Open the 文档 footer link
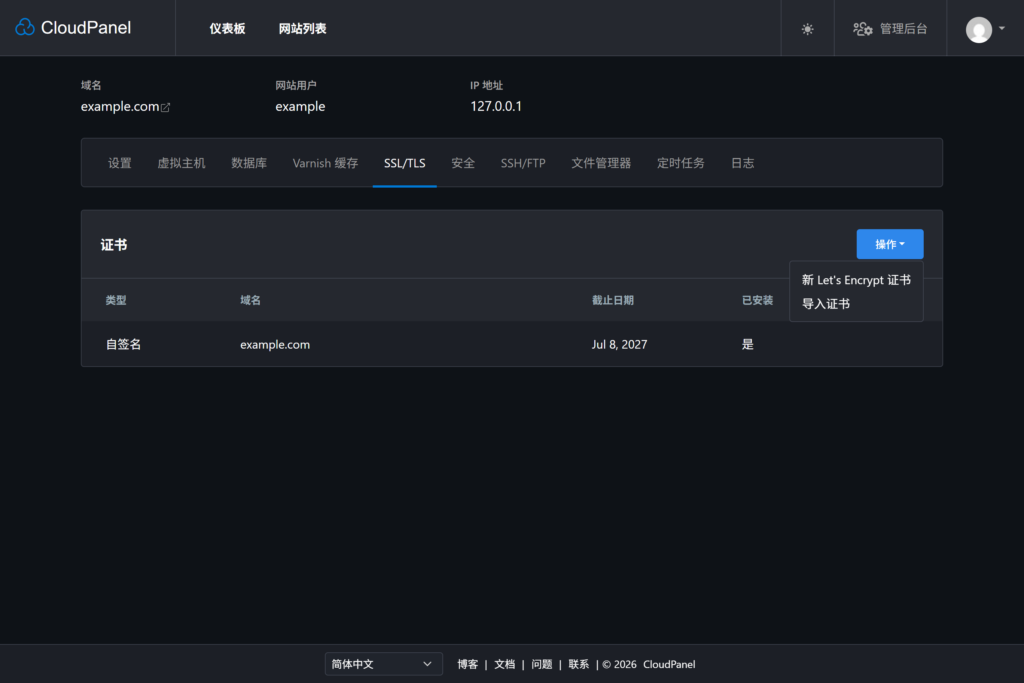 click(x=504, y=664)
